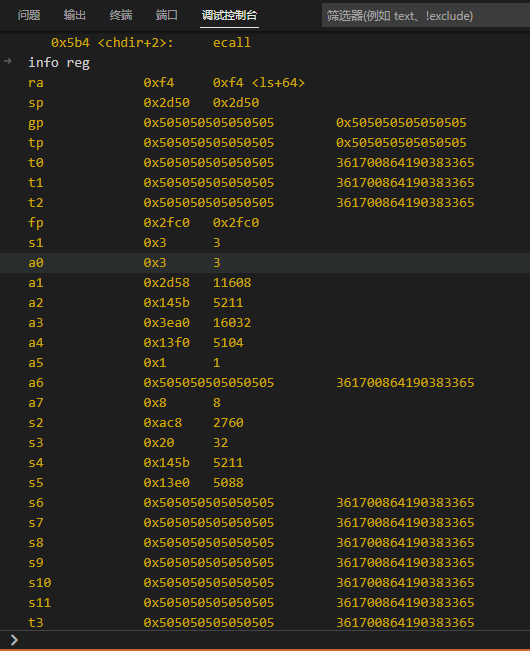
Task: Click the s5 value 0x13e0
Action: [x=166, y=482]
